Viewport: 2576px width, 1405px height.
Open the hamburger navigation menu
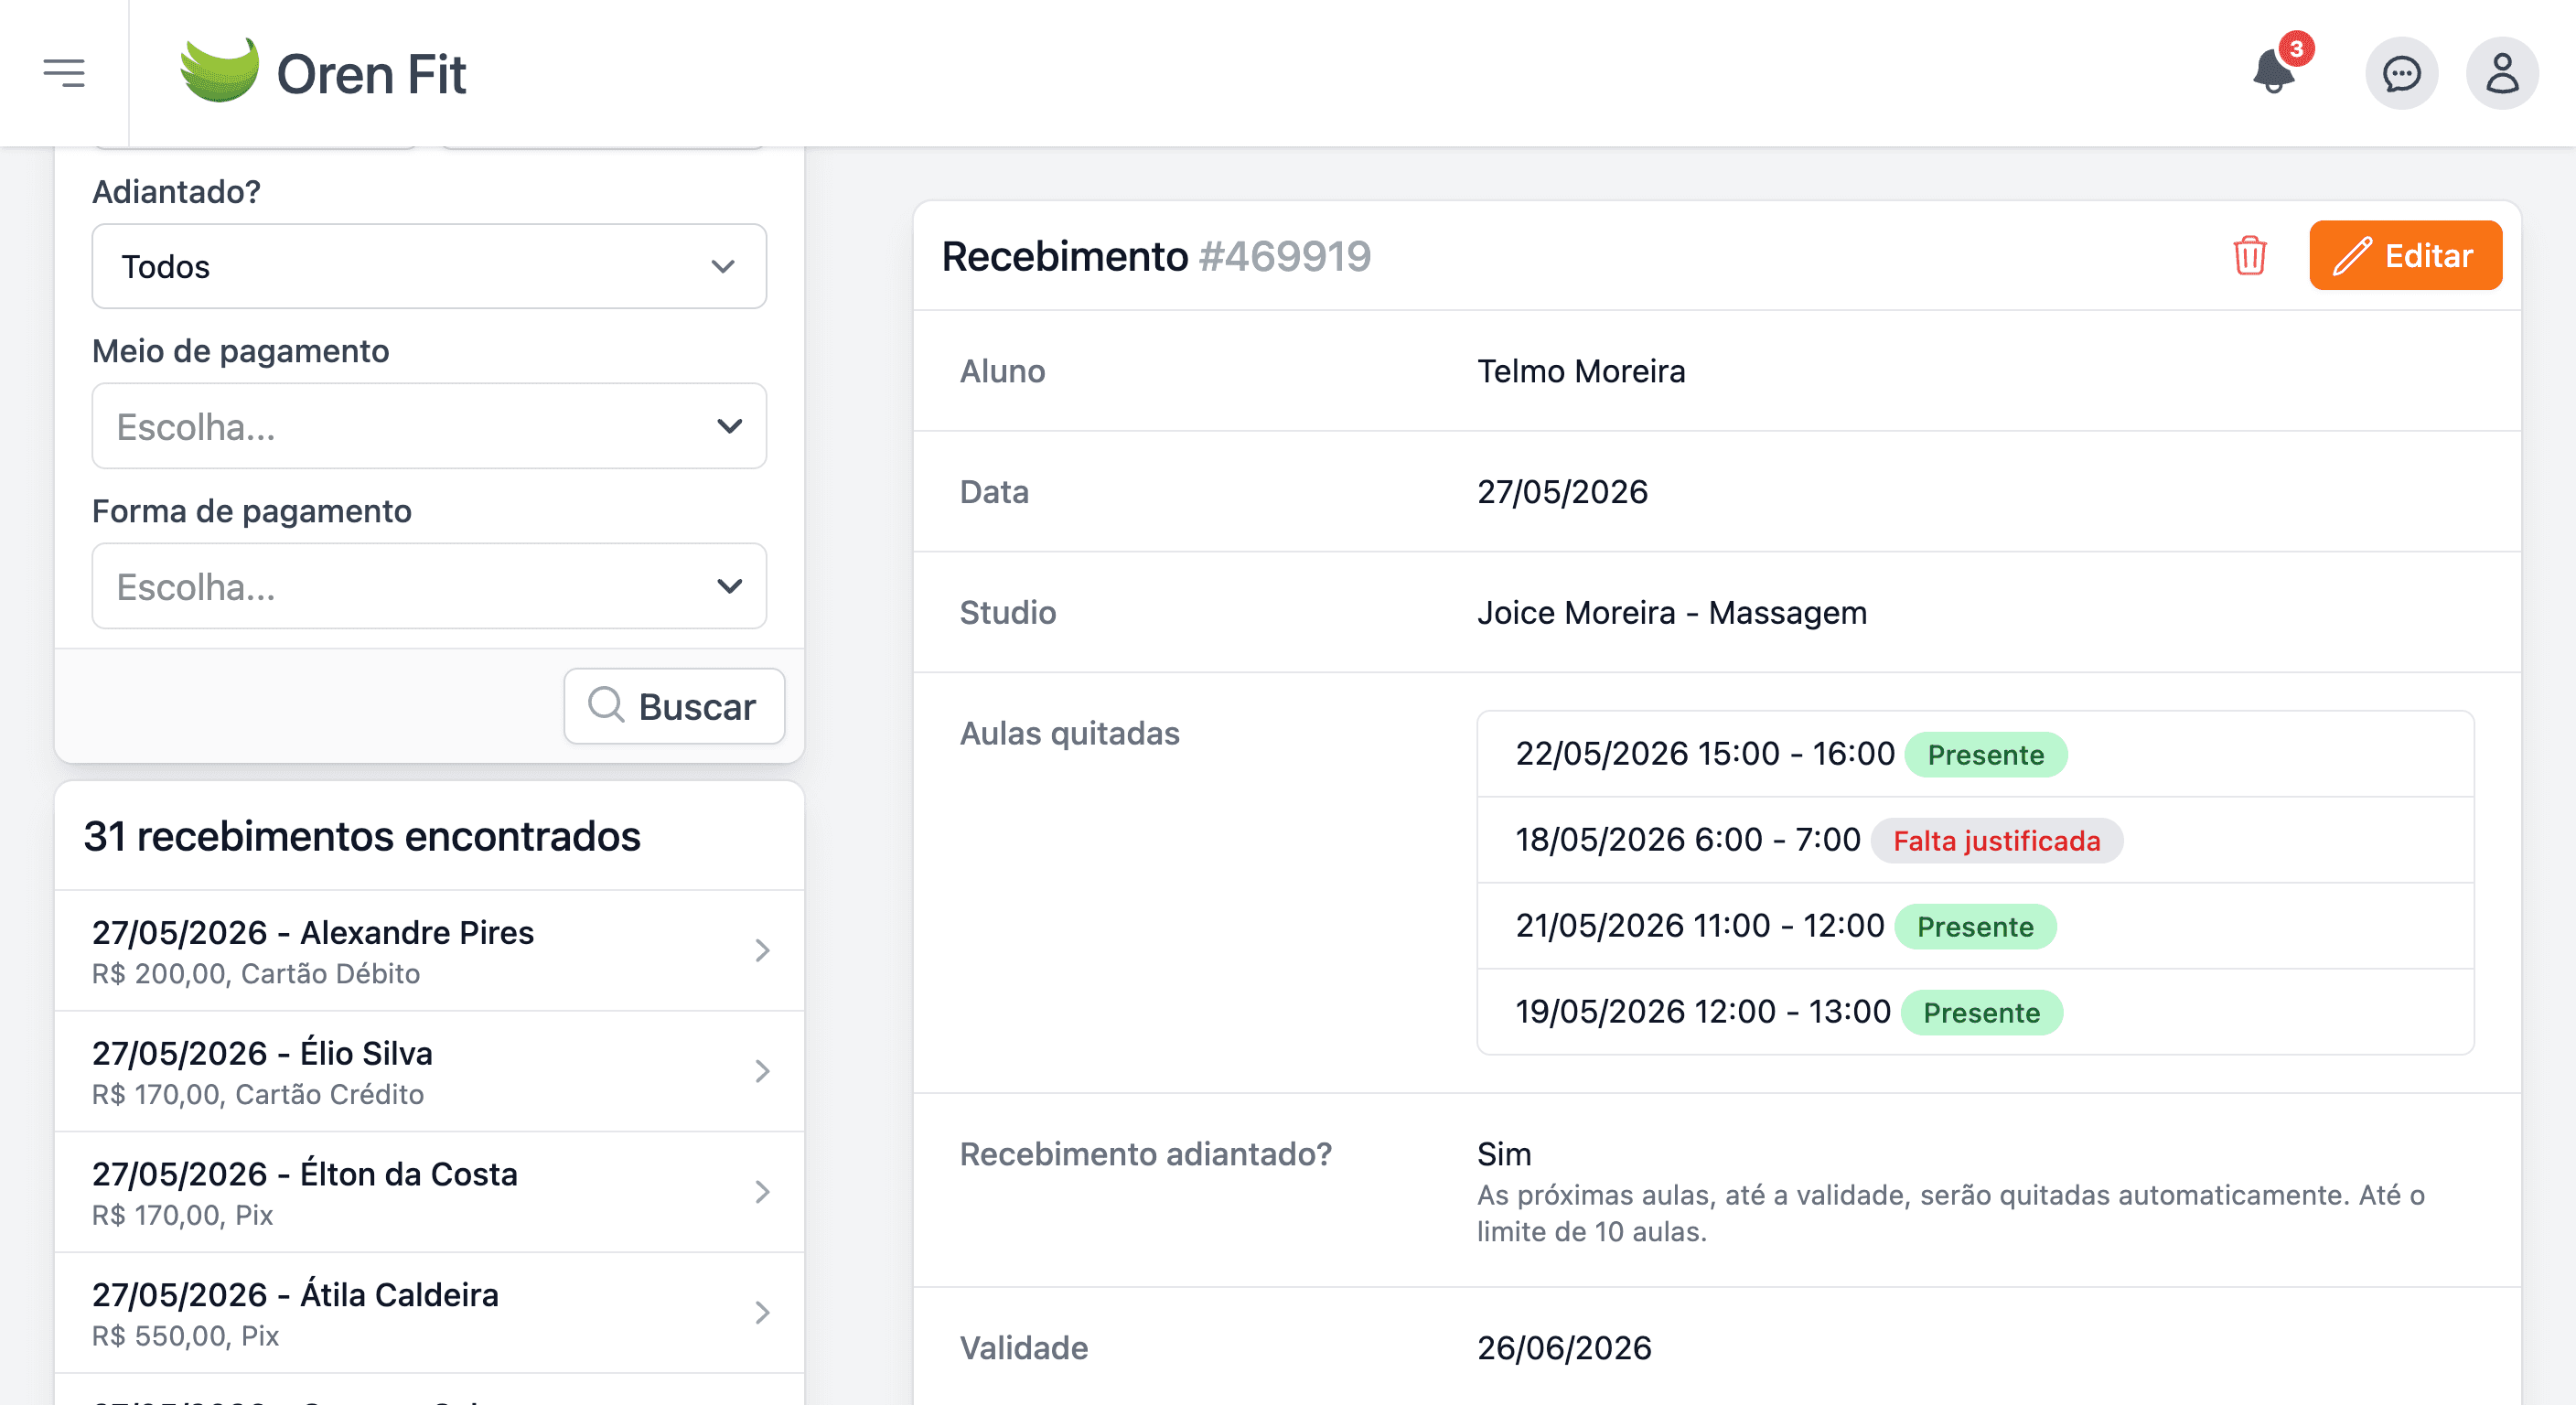pos(64,73)
